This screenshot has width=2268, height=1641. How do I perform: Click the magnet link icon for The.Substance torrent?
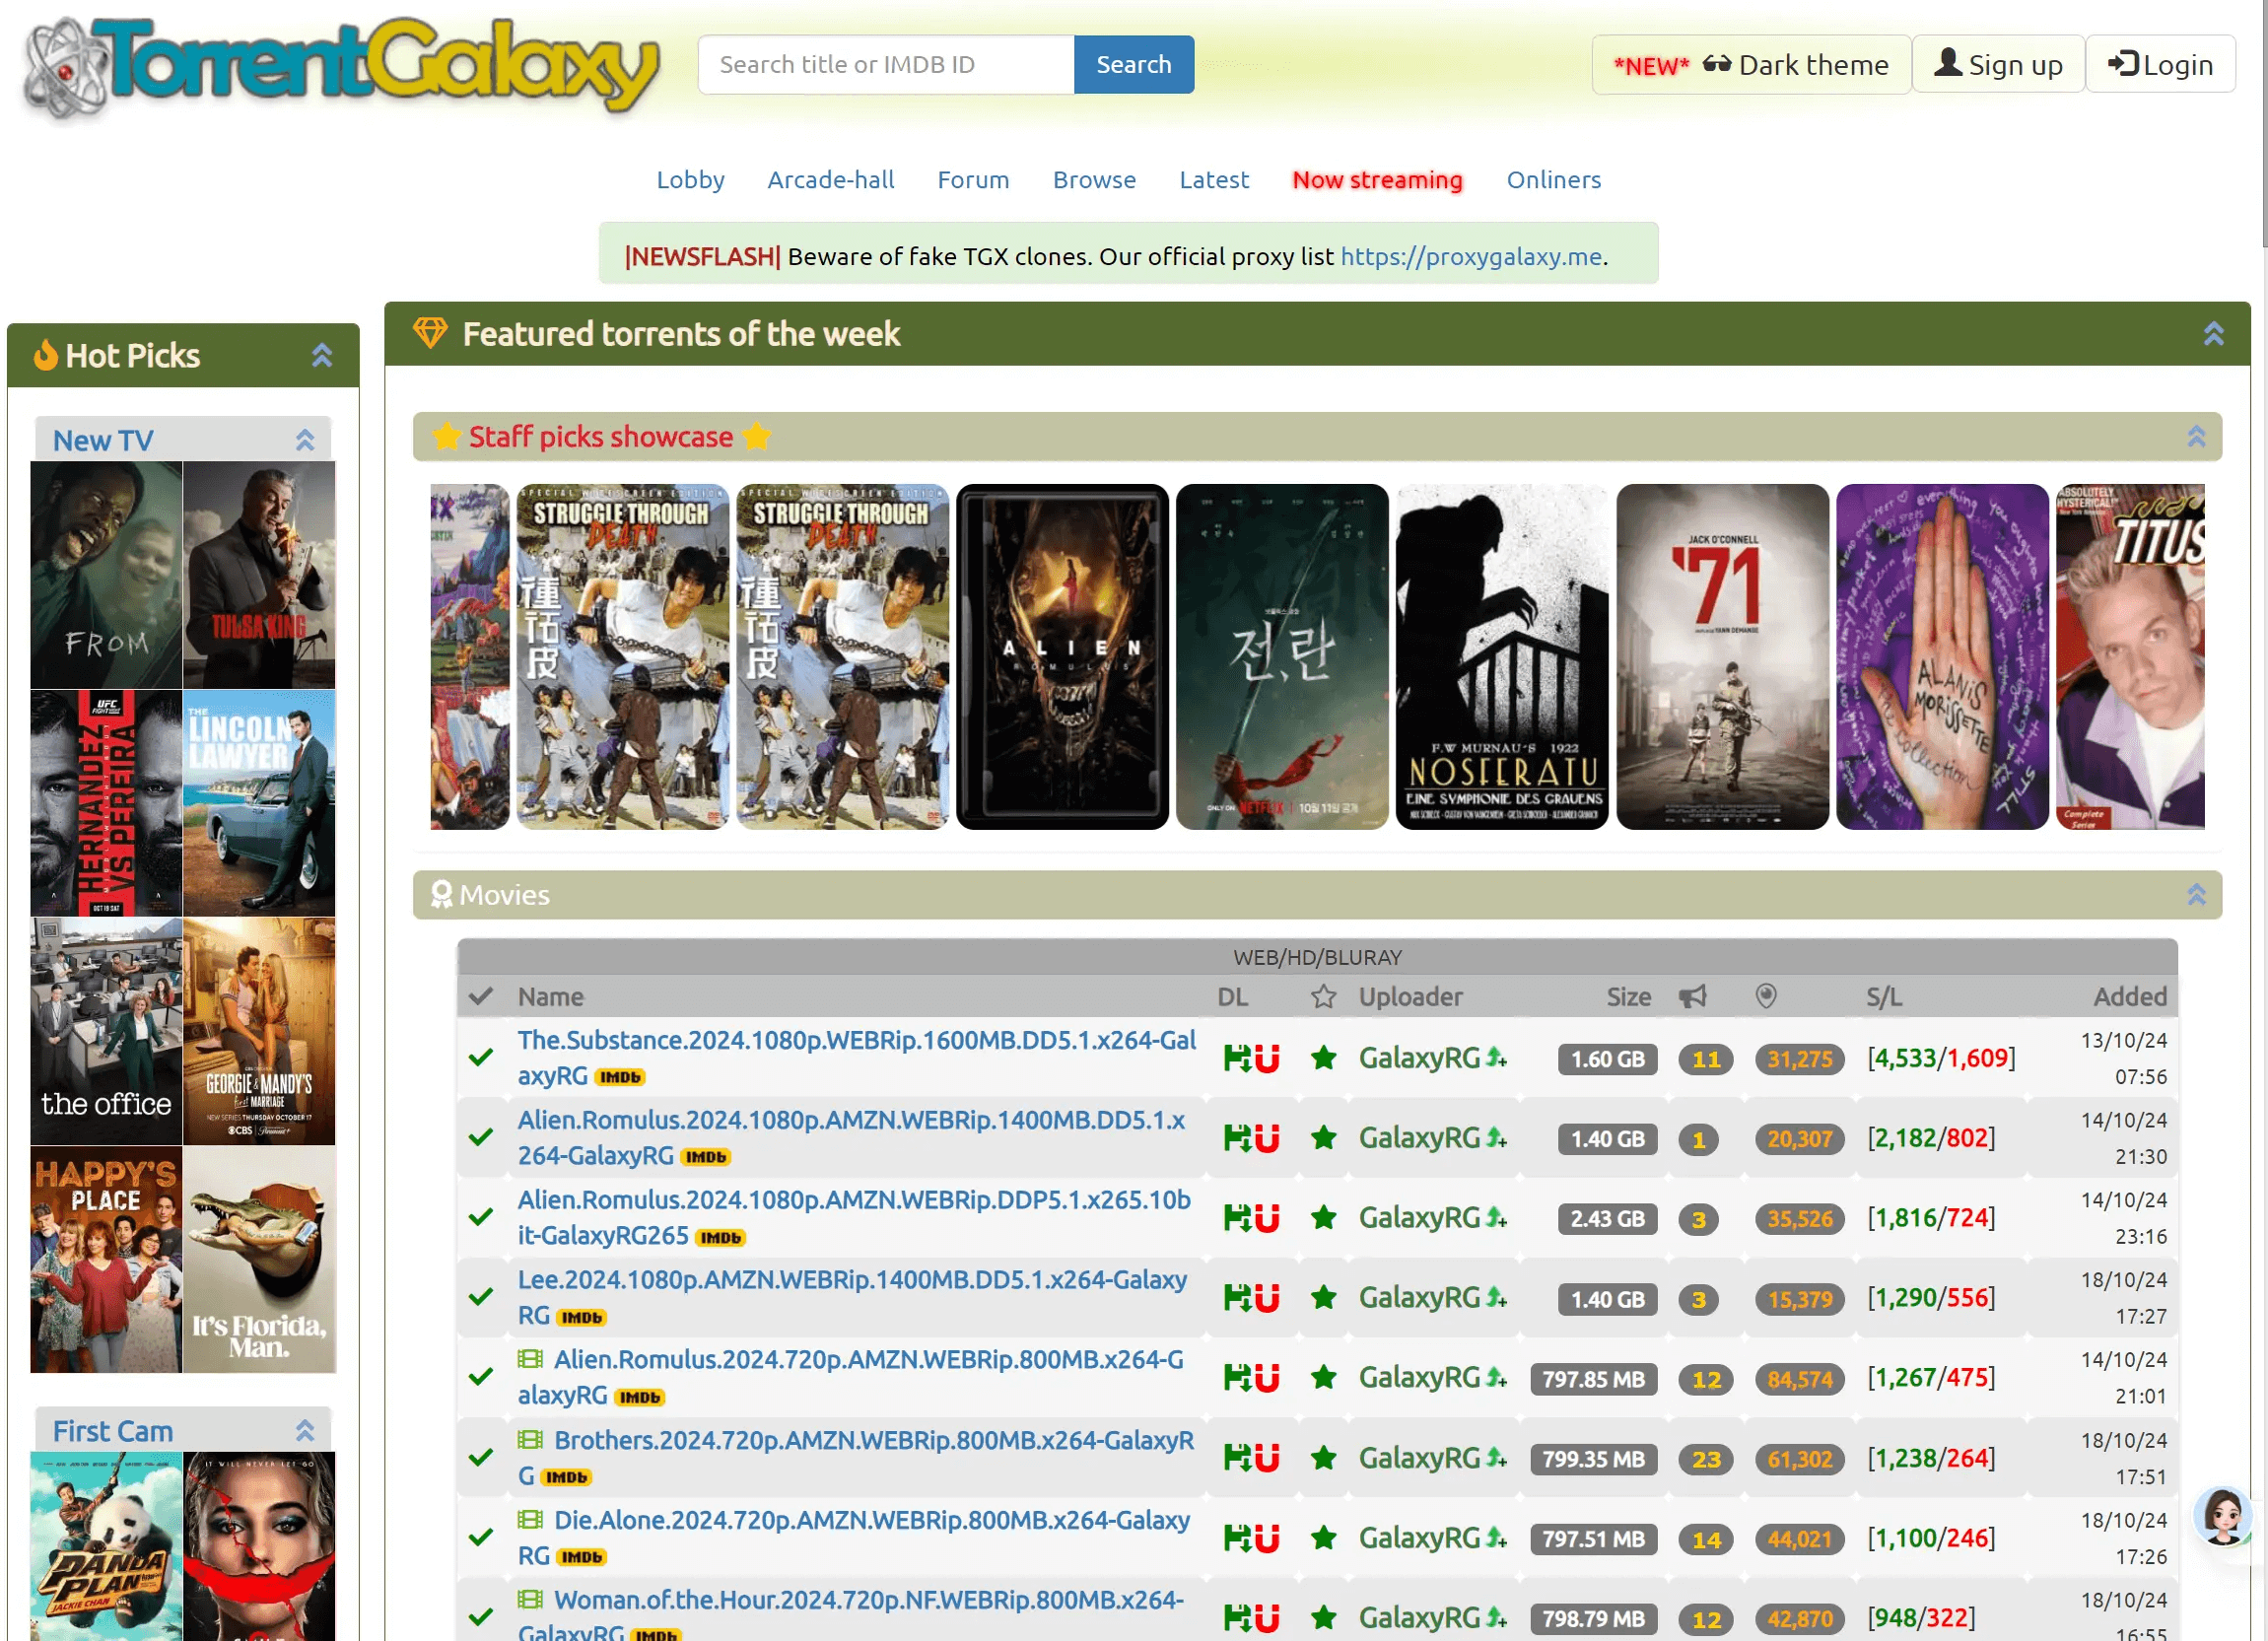tap(1266, 1058)
